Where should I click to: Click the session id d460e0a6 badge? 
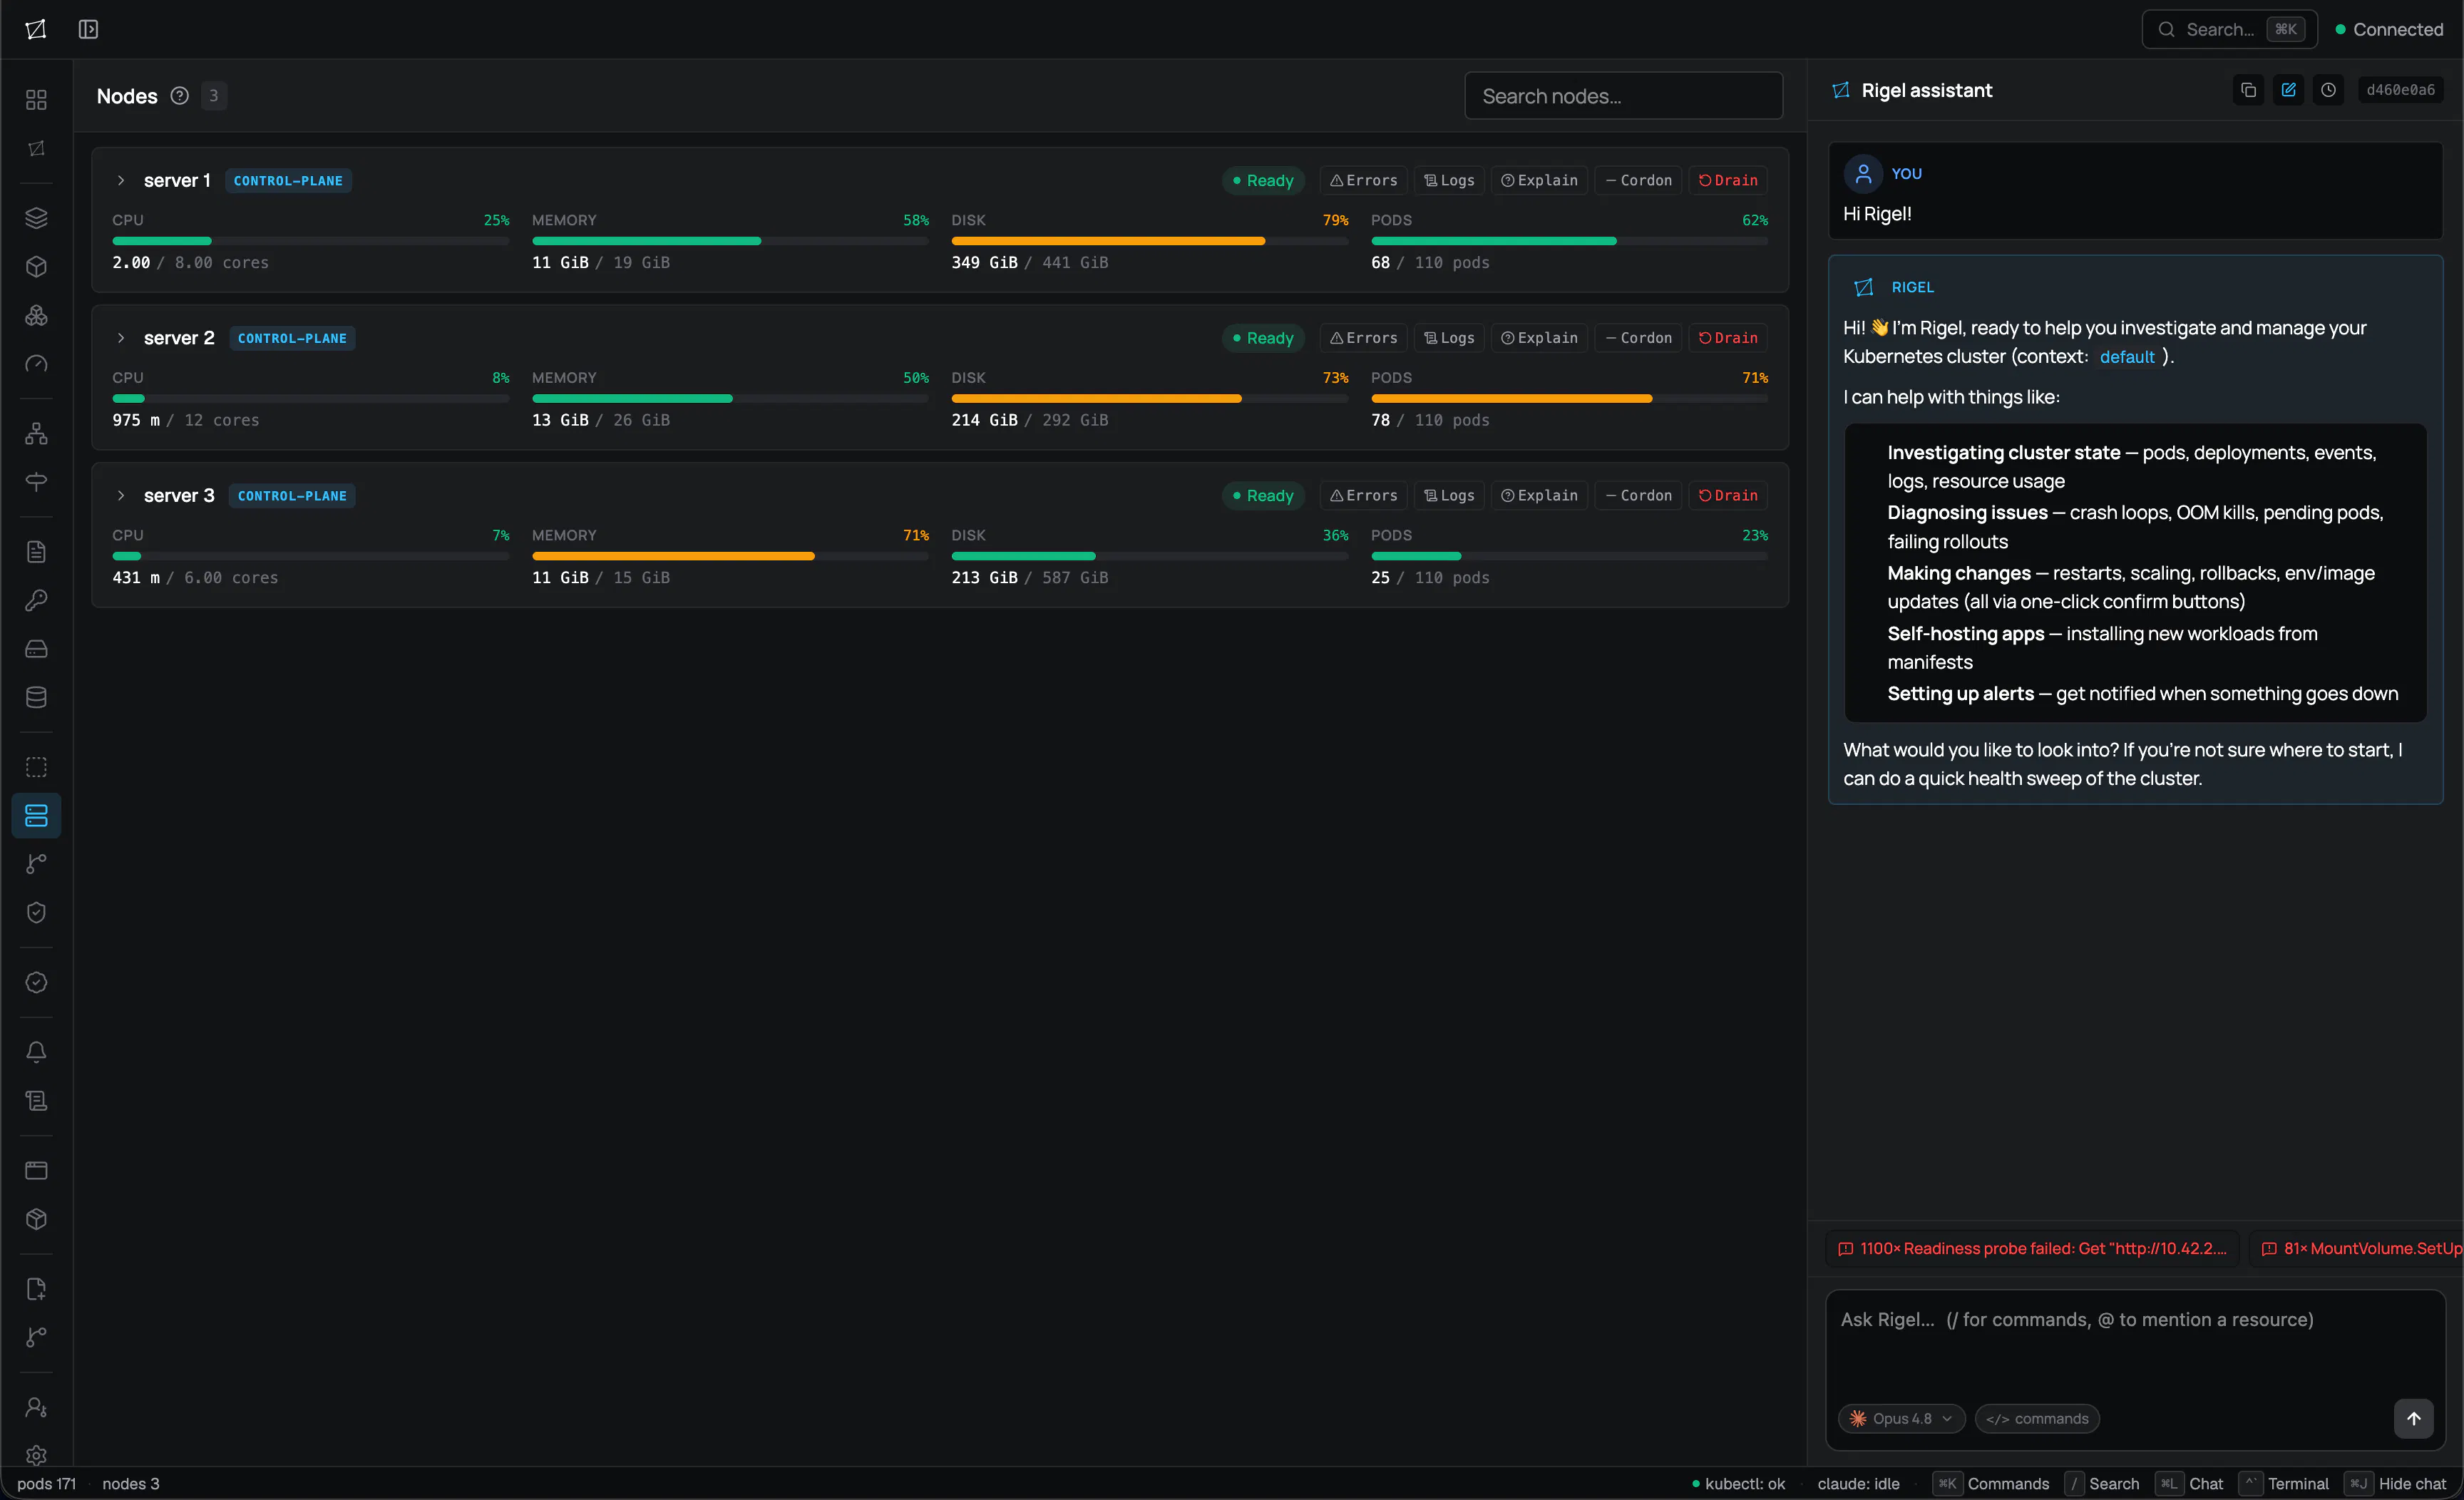(2400, 90)
